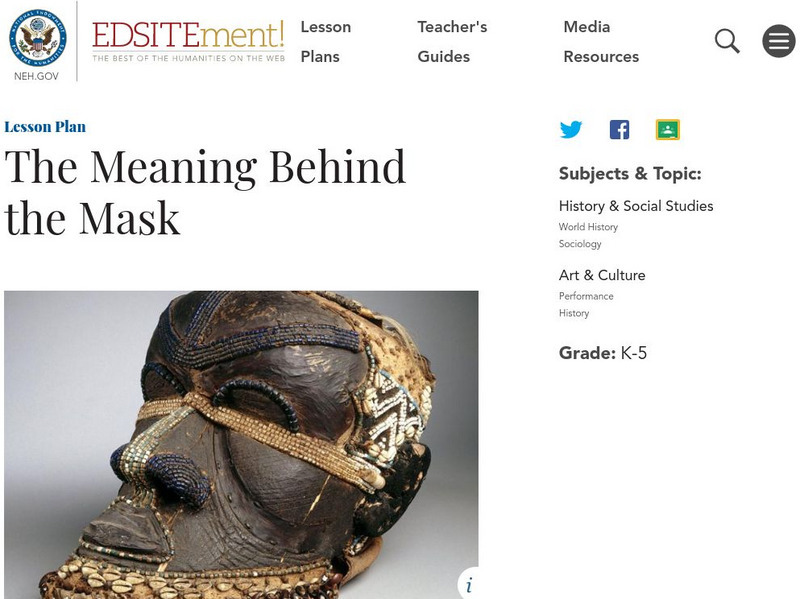This screenshot has height=599, width=800.
Task: Click the NEH.GOV text link
Action: point(36,76)
